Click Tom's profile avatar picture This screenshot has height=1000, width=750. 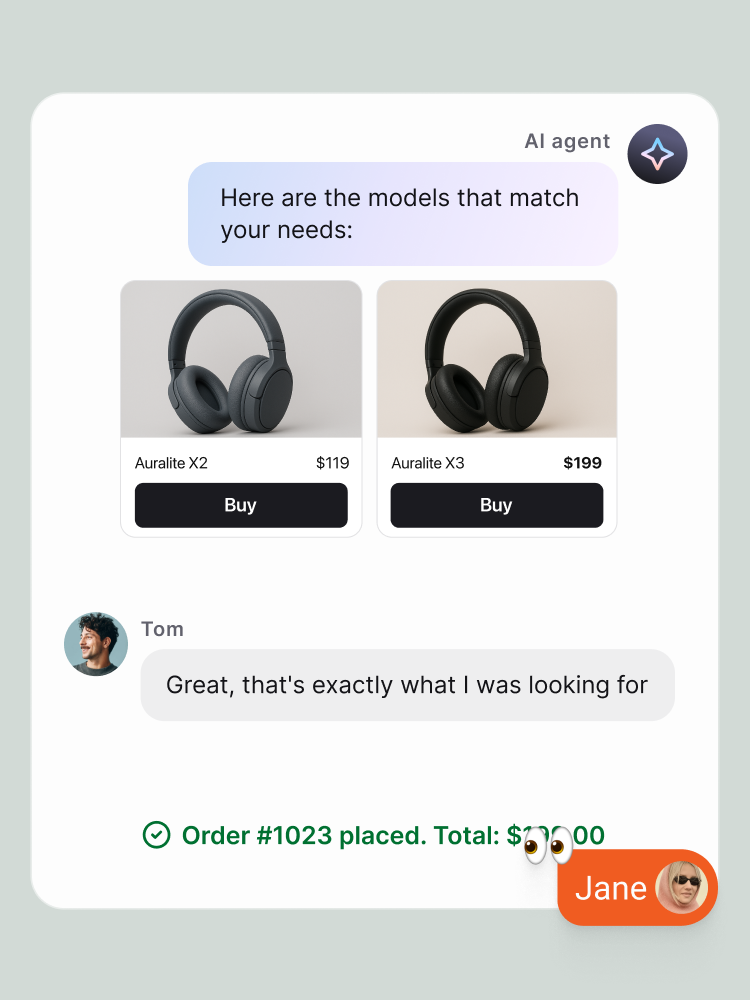[x=96, y=645]
